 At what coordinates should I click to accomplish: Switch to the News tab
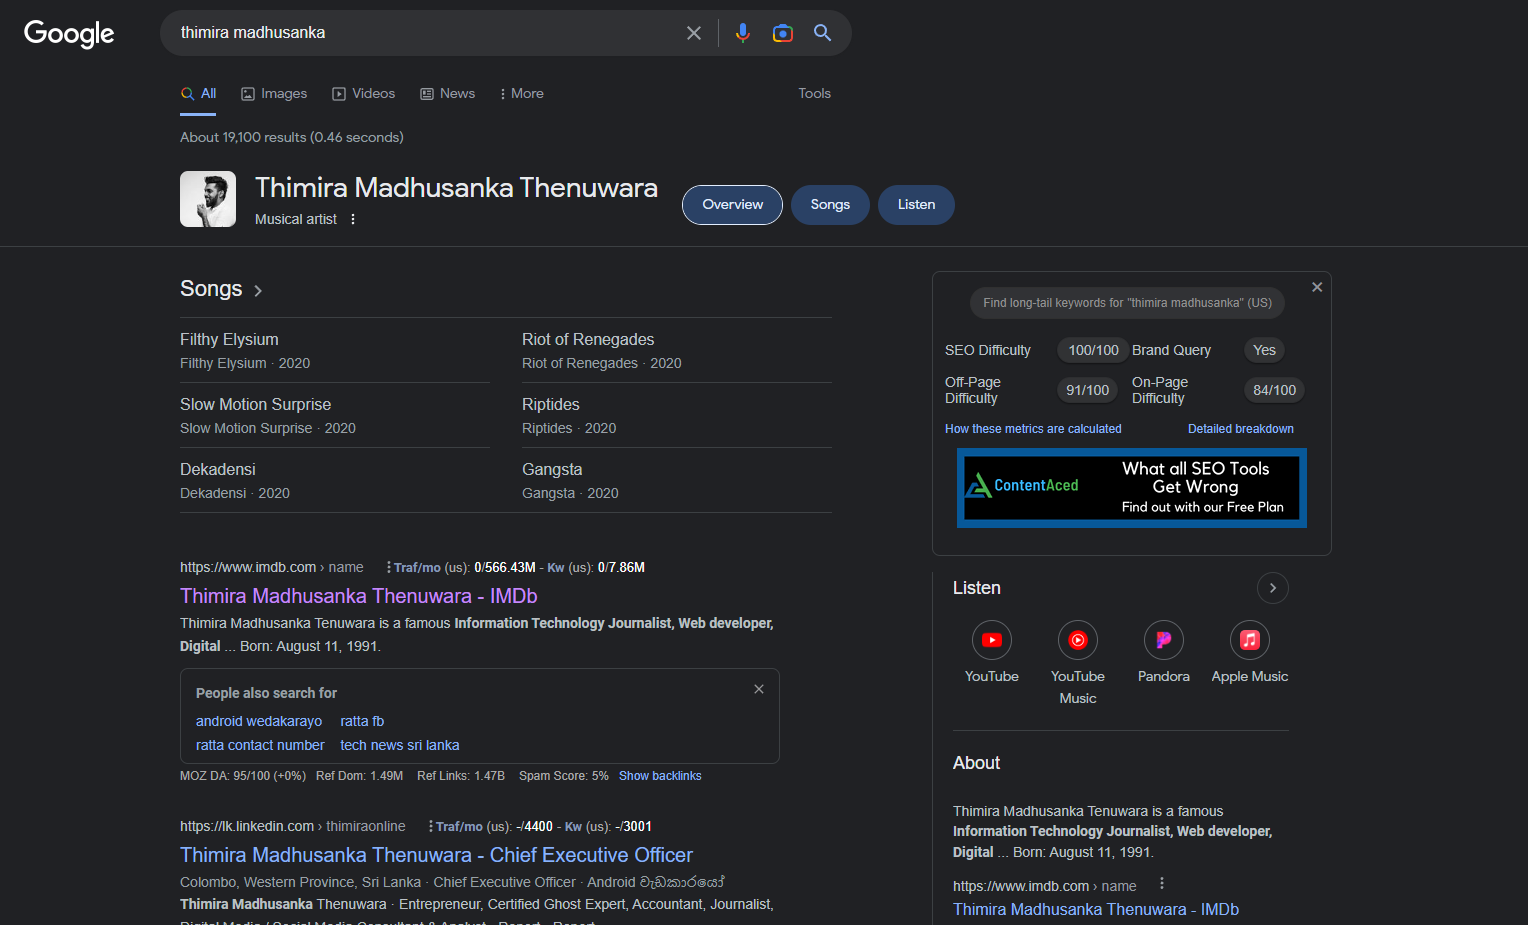point(448,93)
